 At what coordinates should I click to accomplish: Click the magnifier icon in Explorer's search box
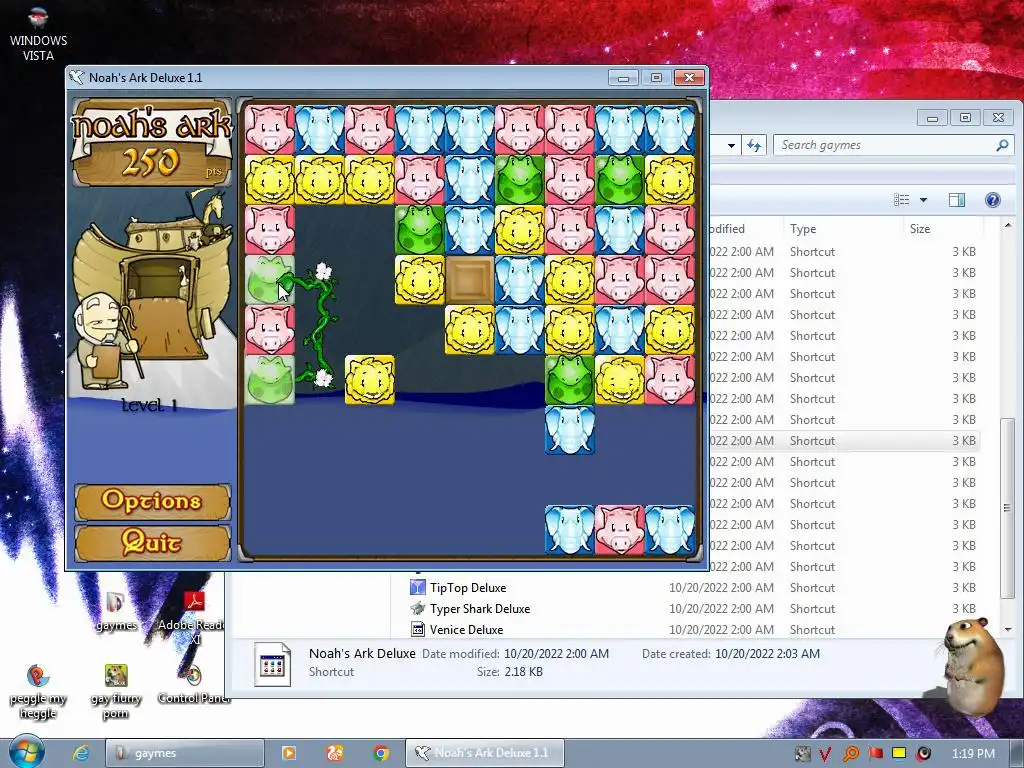tap(1002, 145)
